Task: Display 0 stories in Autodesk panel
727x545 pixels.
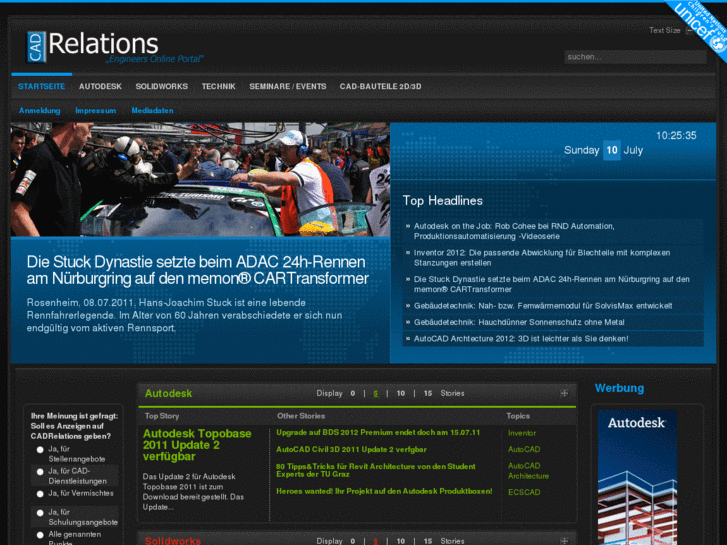Action: click(x=352, y=393)
